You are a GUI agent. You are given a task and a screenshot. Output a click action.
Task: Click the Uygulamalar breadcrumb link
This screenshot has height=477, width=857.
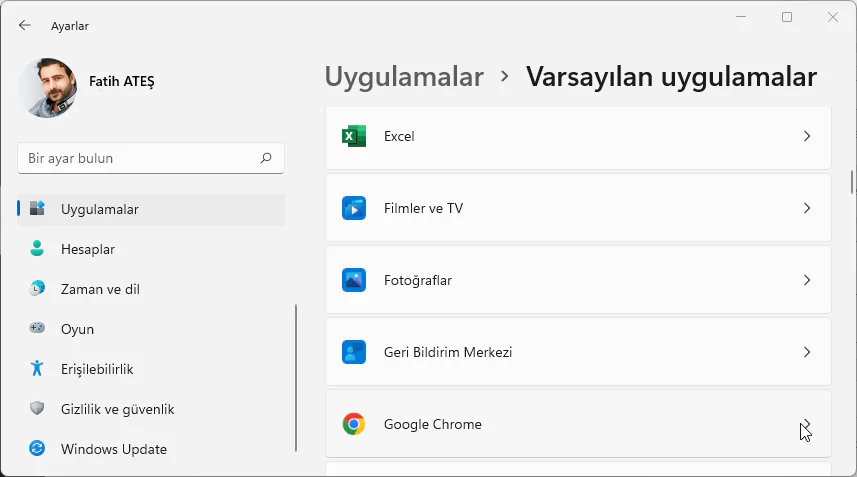pyautogui.click(x=404, y=76)
